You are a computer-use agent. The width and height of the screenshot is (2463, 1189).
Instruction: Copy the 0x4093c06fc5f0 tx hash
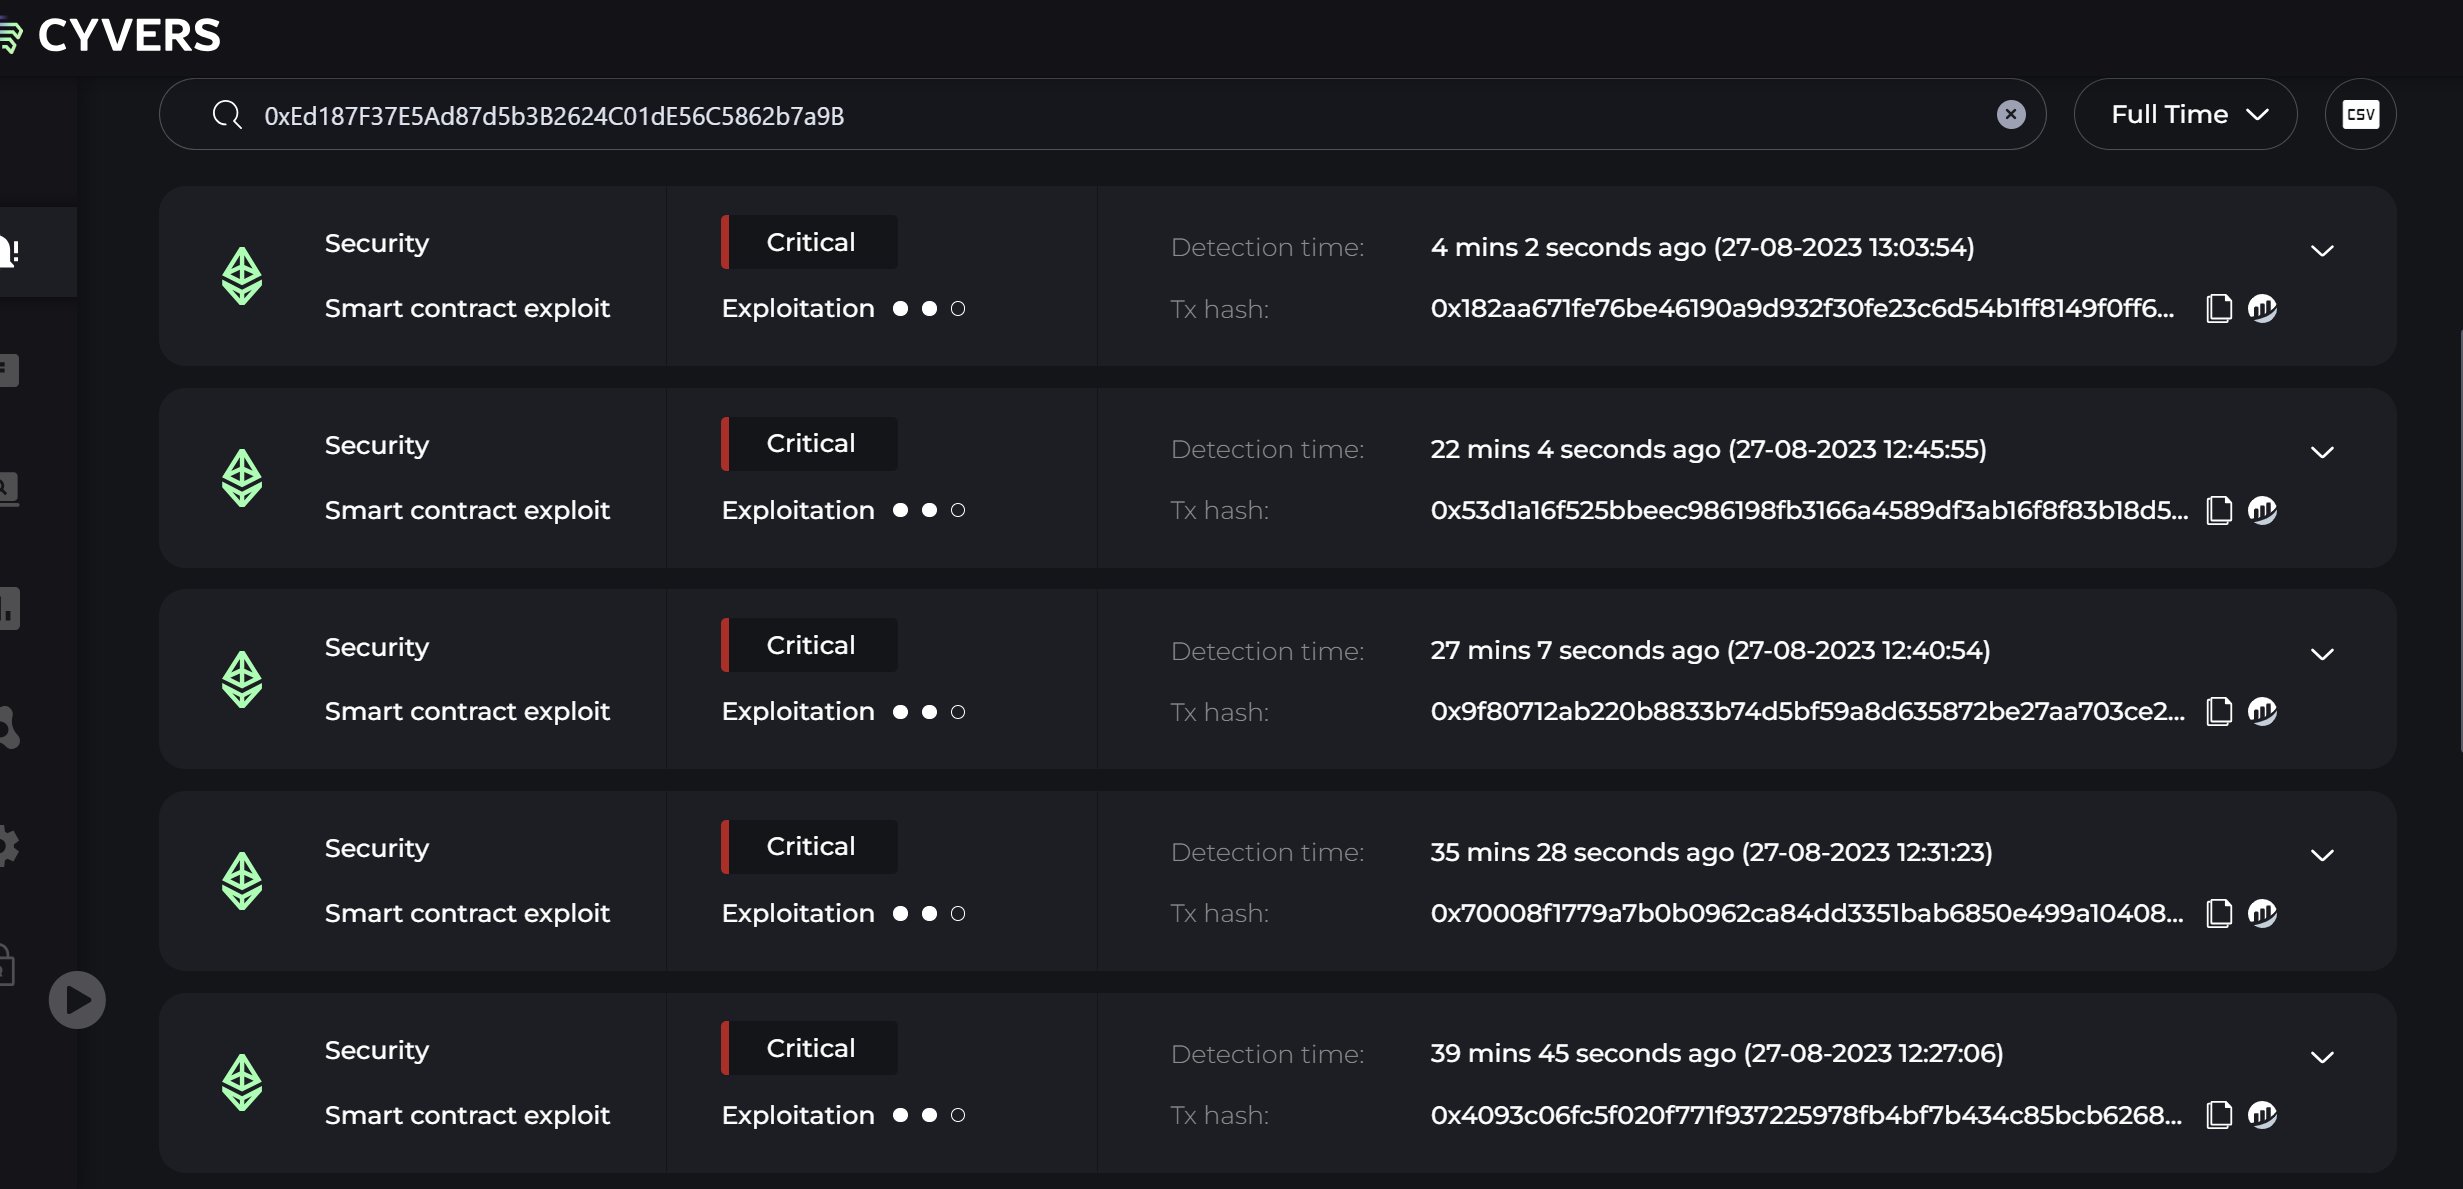2218,1114
